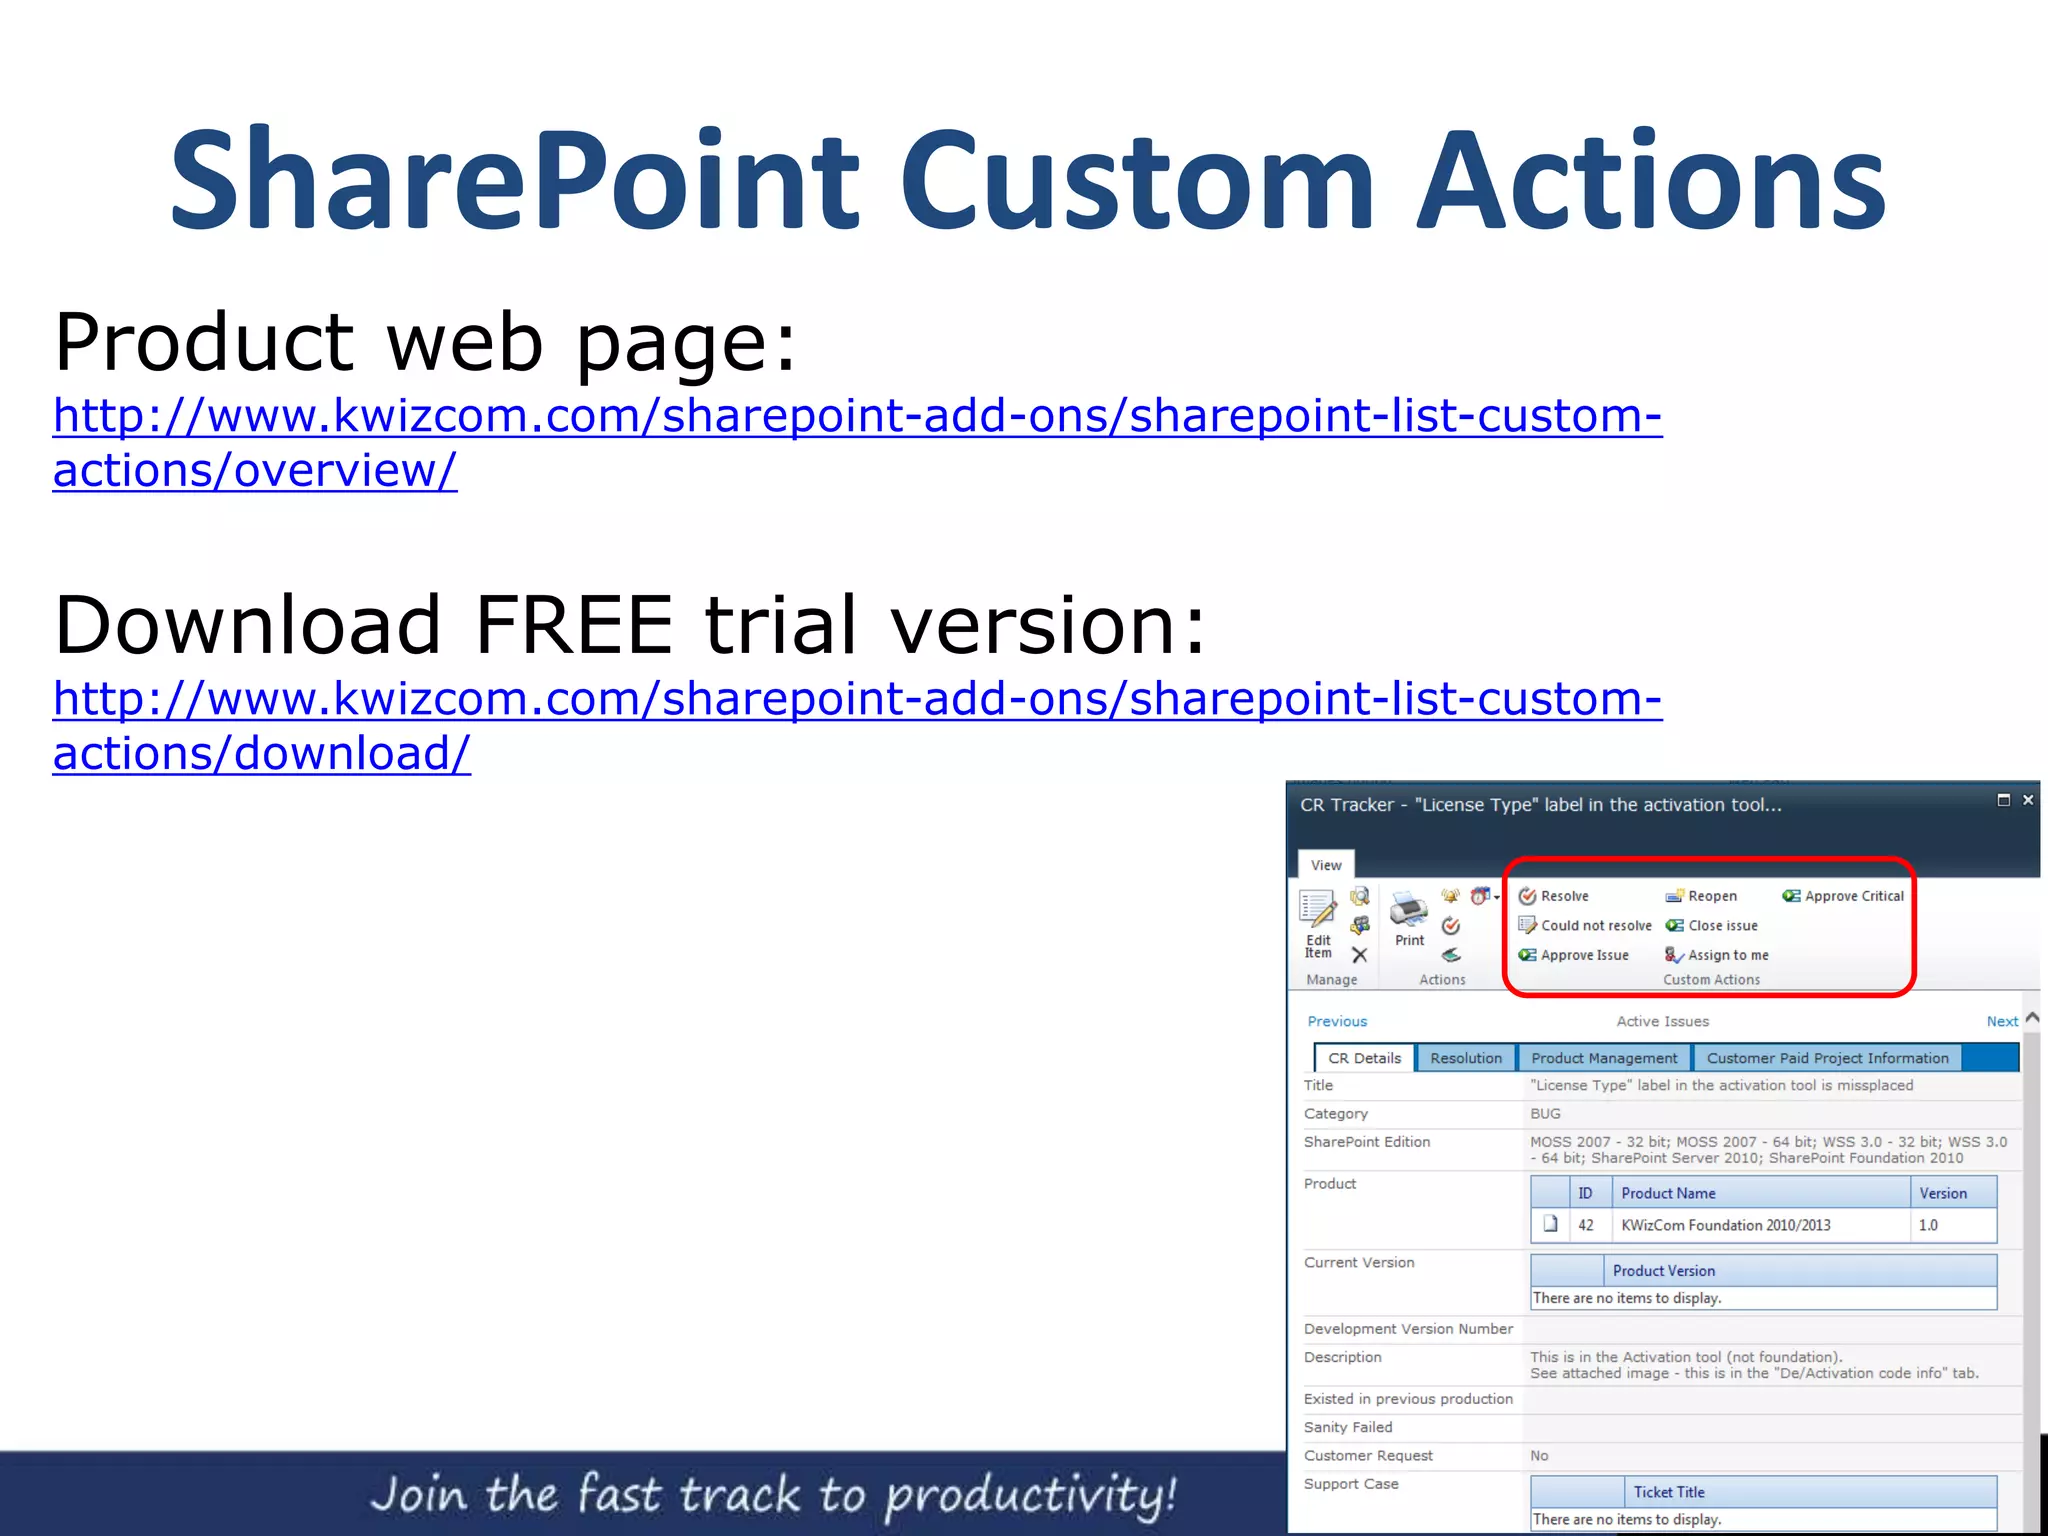Click the Assign to me custom action

coord(1717,955)
